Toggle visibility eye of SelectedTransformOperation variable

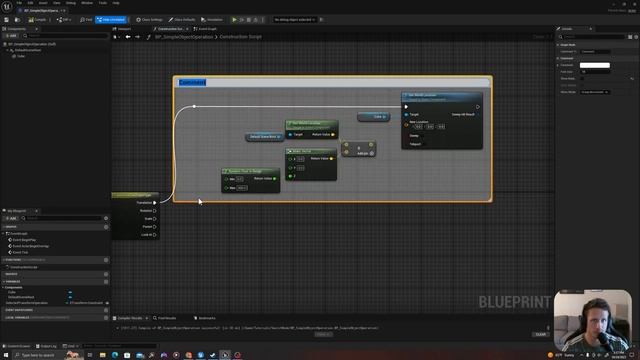coord(107,303)
